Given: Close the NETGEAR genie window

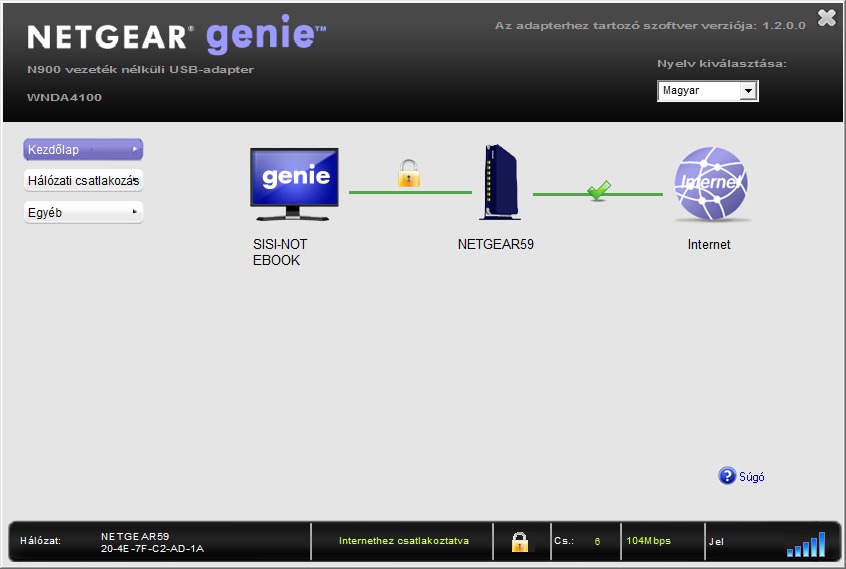Looking at the screenshot, I should point(826,18).
